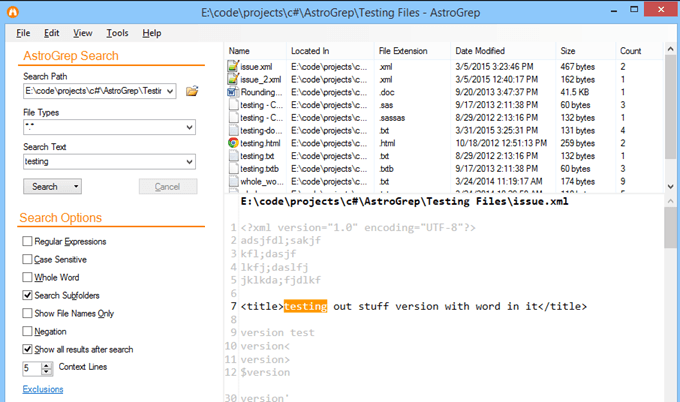Enable Show File Names Only
The height and width of the screenshot is (402, 680).
coord(27,313)
